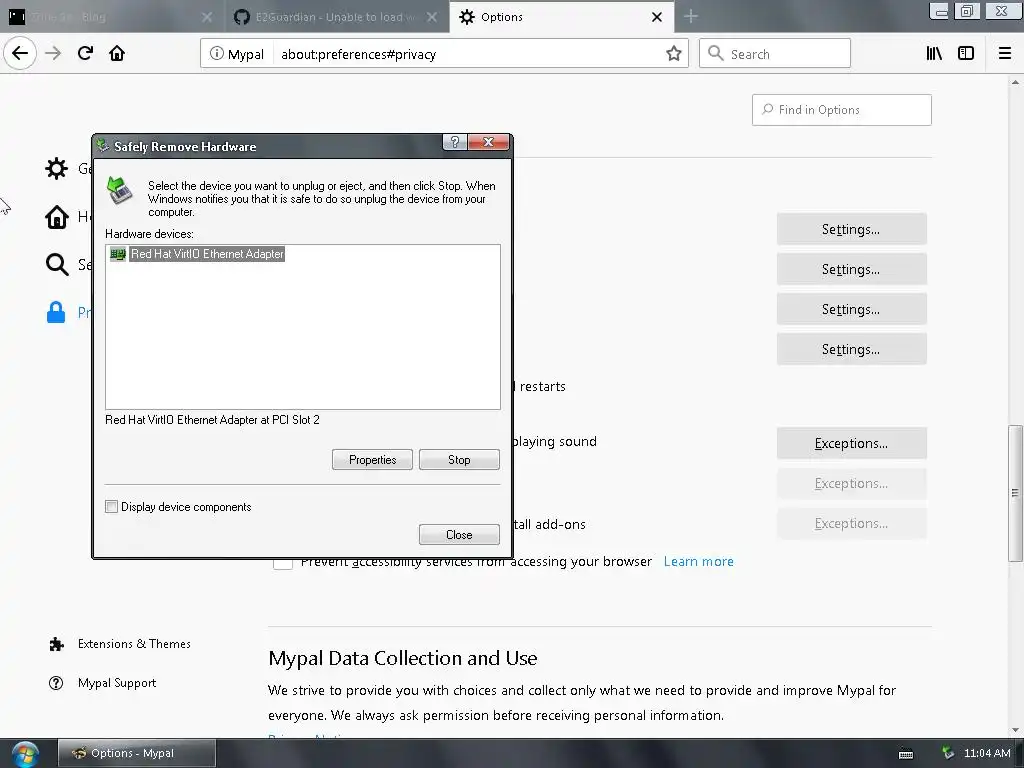Screen dimensions: 1024x768
Task: Click the browser Search box
Action: [775, 54]
